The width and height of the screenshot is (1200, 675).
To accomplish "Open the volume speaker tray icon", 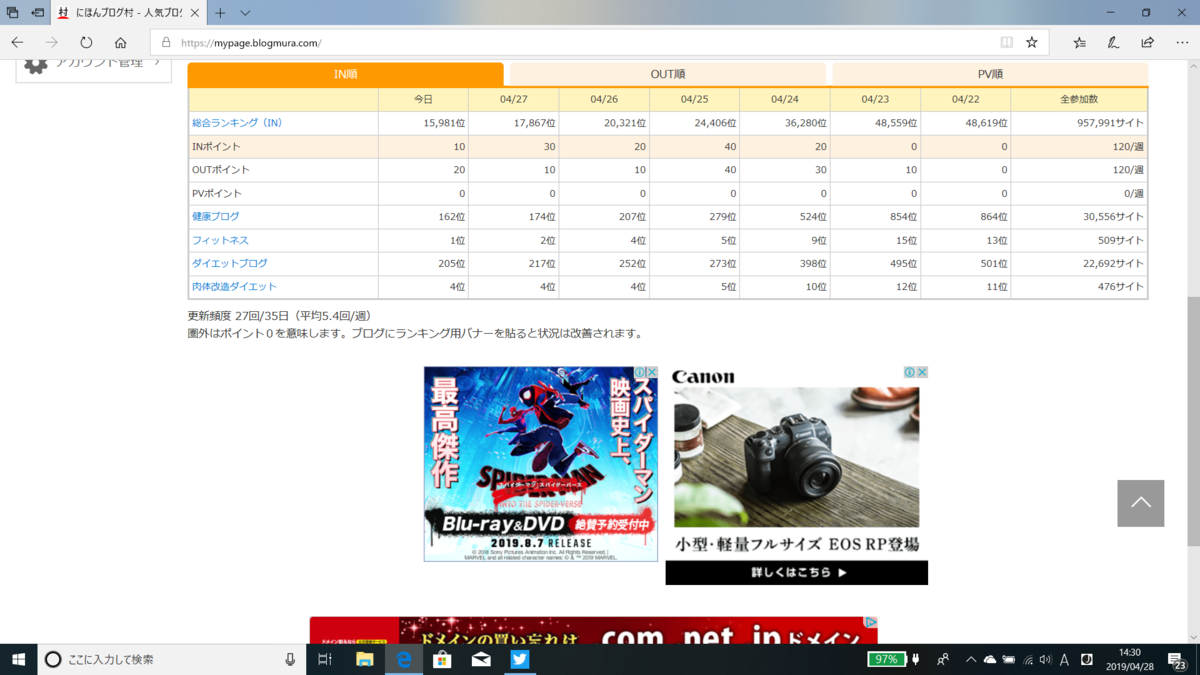I will 1045,659.
